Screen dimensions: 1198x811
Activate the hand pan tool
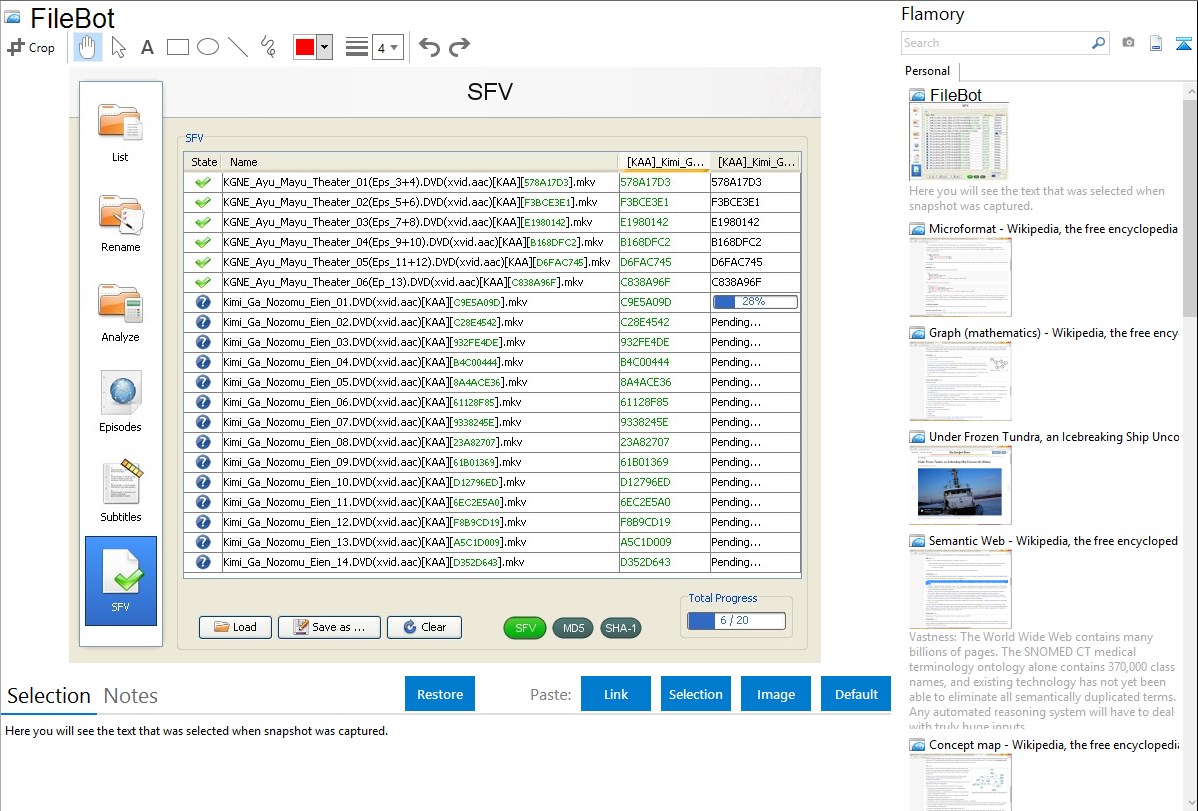[87, 47]
